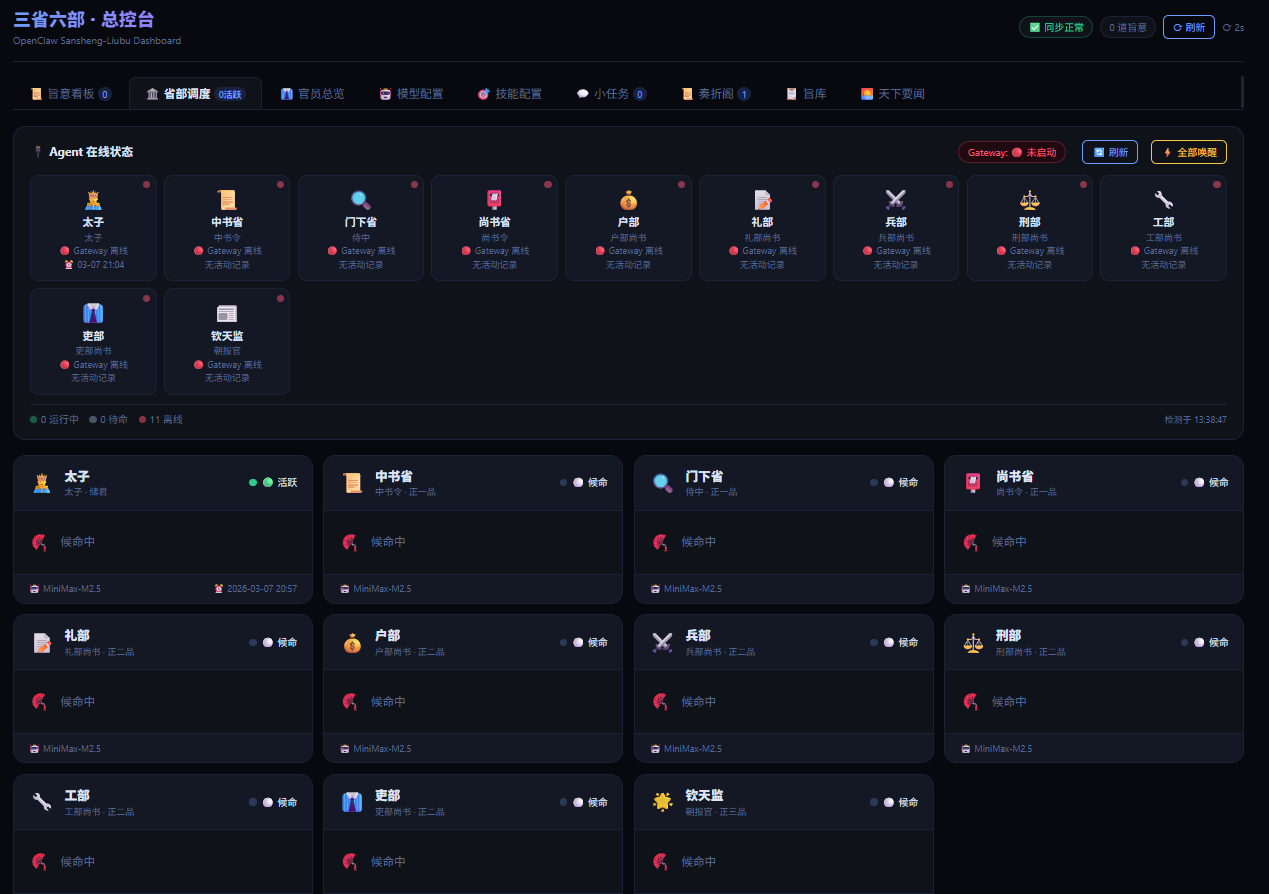Click the magnifier icon on the 门下省 侍中·正一品 card

click(x=662, y=483)
